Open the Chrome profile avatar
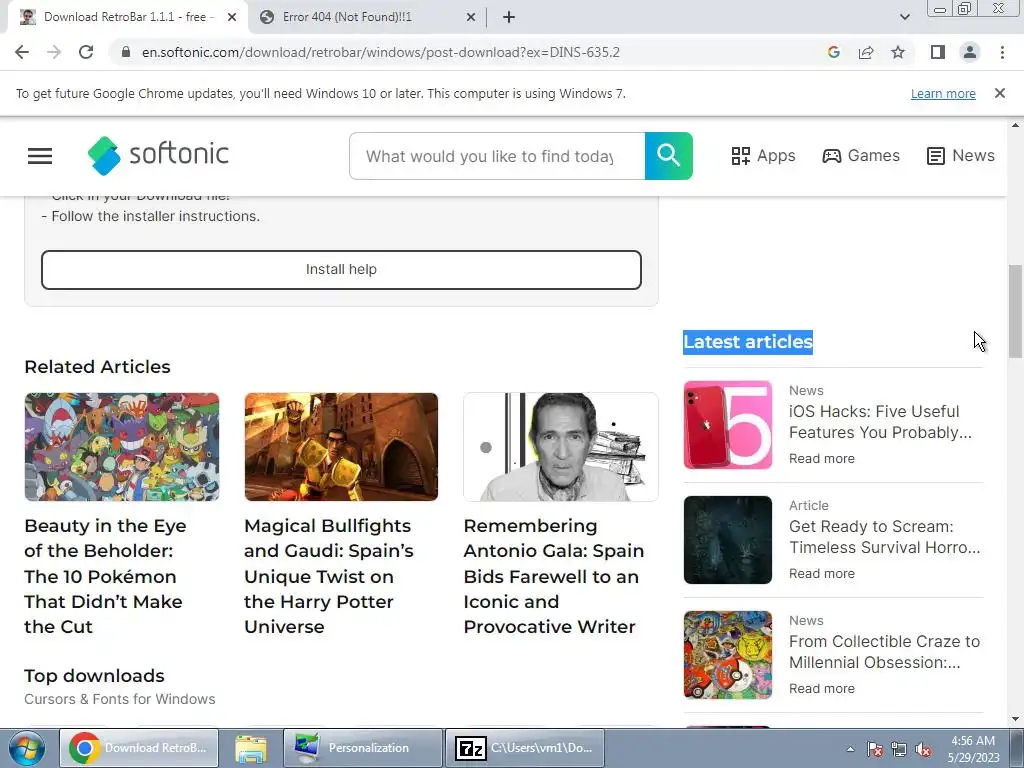1024x768 pixels. [970, 52]
